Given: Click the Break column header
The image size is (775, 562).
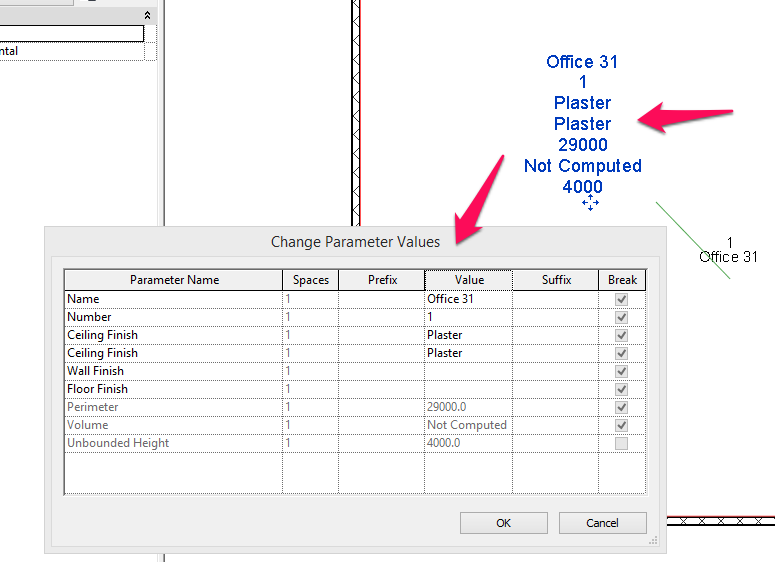Looking at the screenshot, I should pyautogui.click(x=622, y=280).
